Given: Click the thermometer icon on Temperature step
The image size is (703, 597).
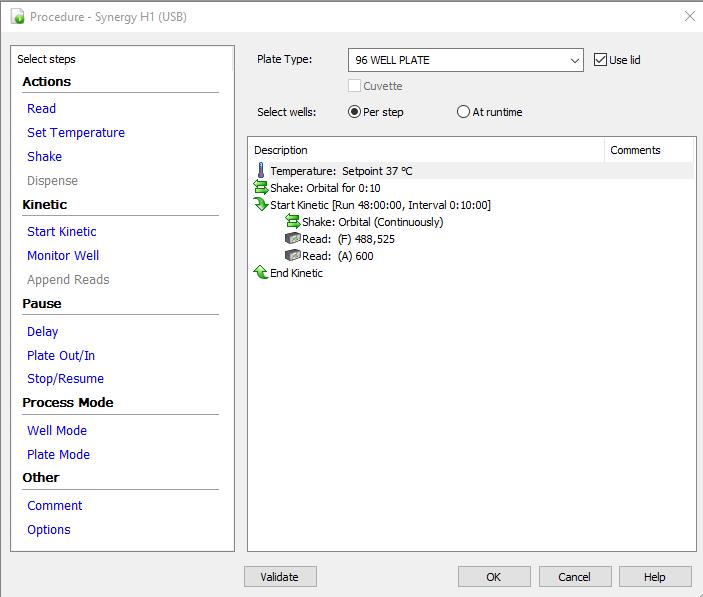Looking at the screenshot, I should click(x=261, y=171).
